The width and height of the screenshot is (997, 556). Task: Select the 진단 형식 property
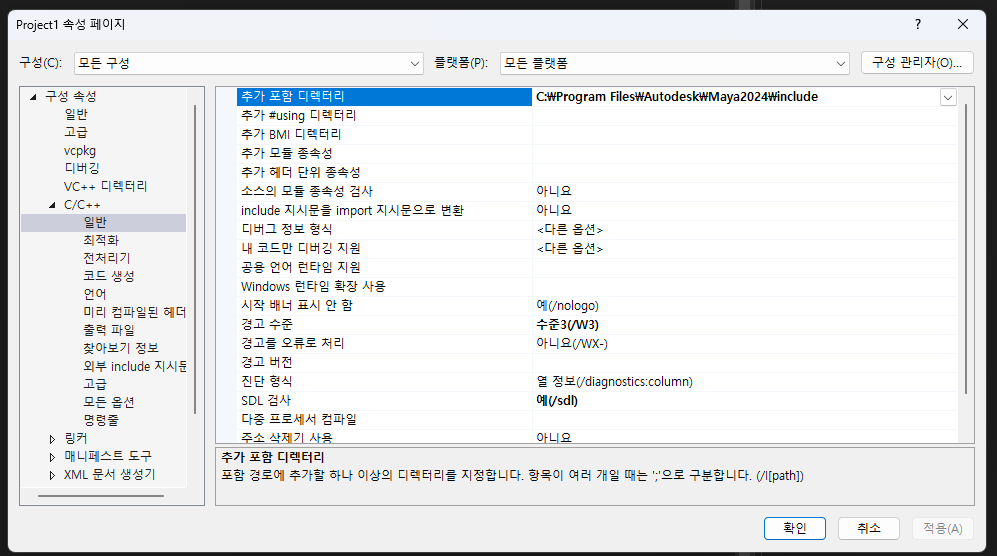[384, 382]
